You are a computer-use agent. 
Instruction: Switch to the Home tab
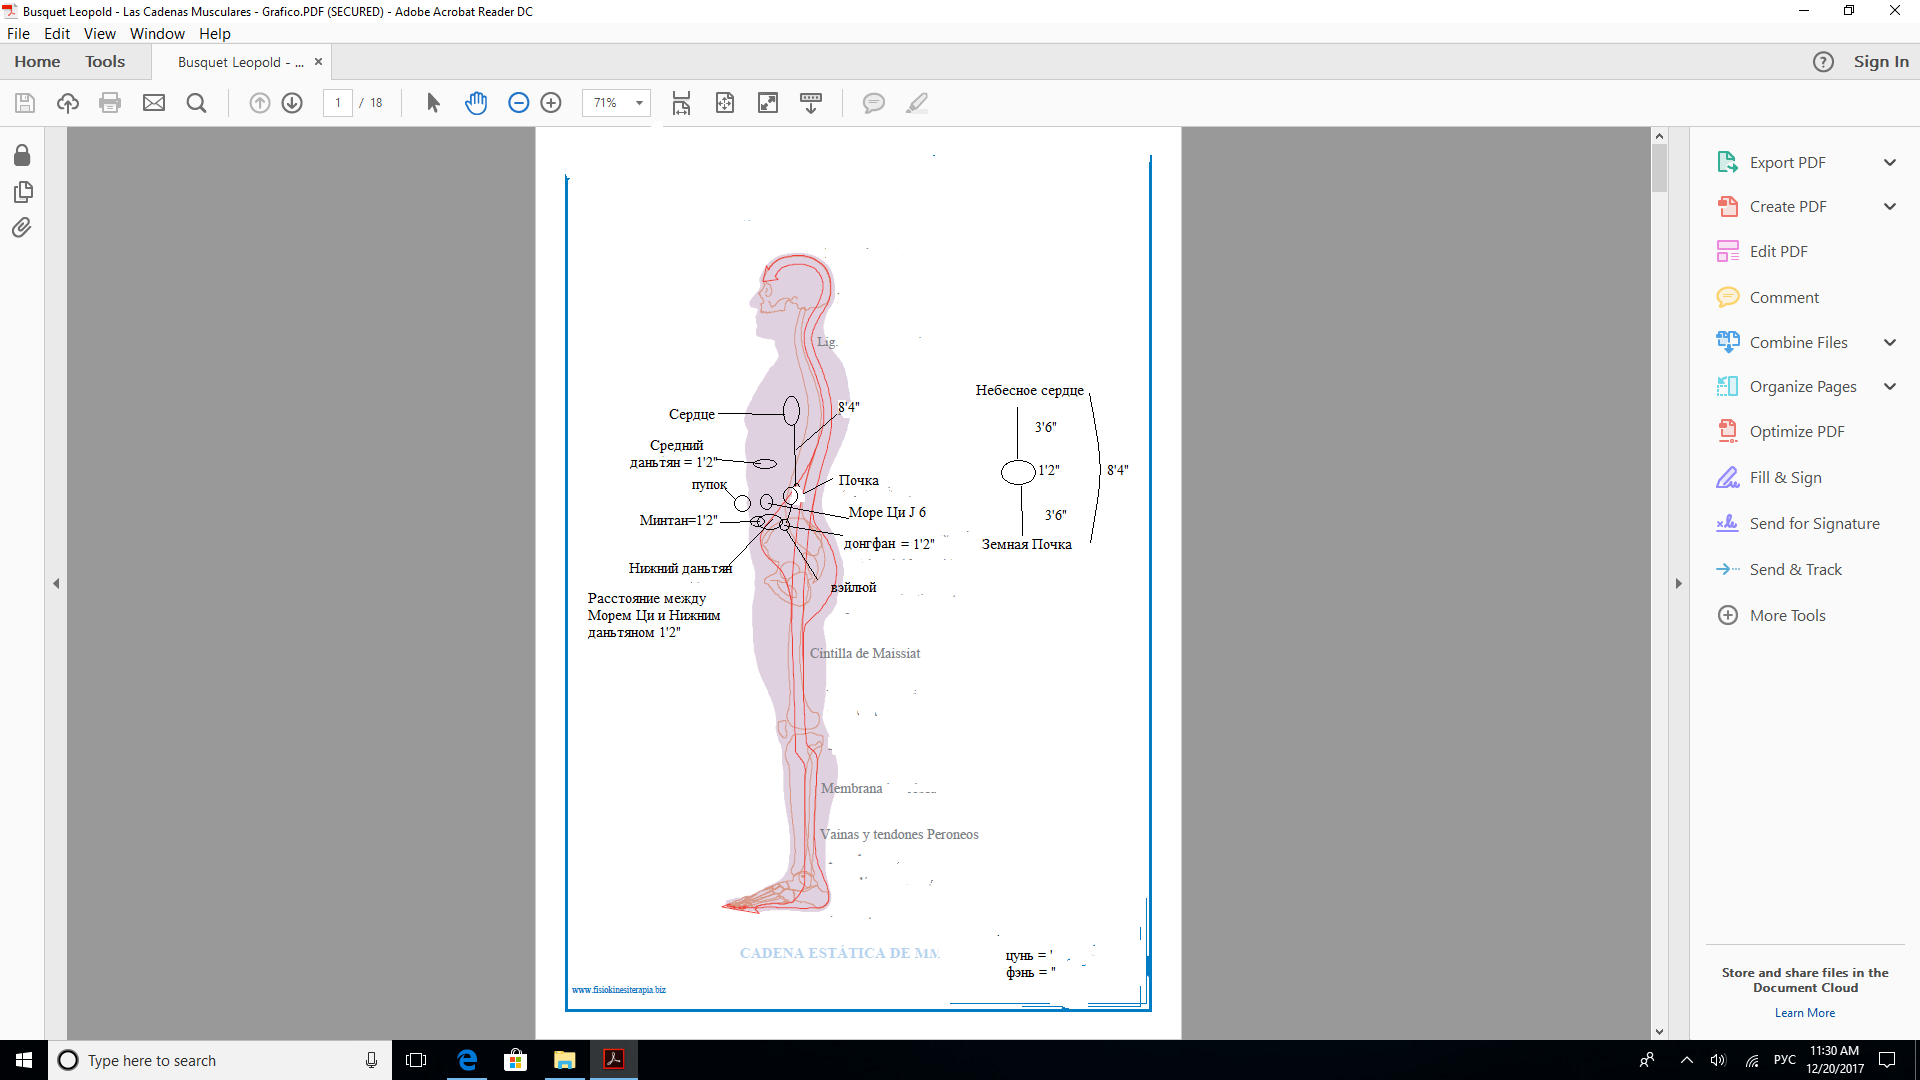pyautogui.click(x=37, y=62)
